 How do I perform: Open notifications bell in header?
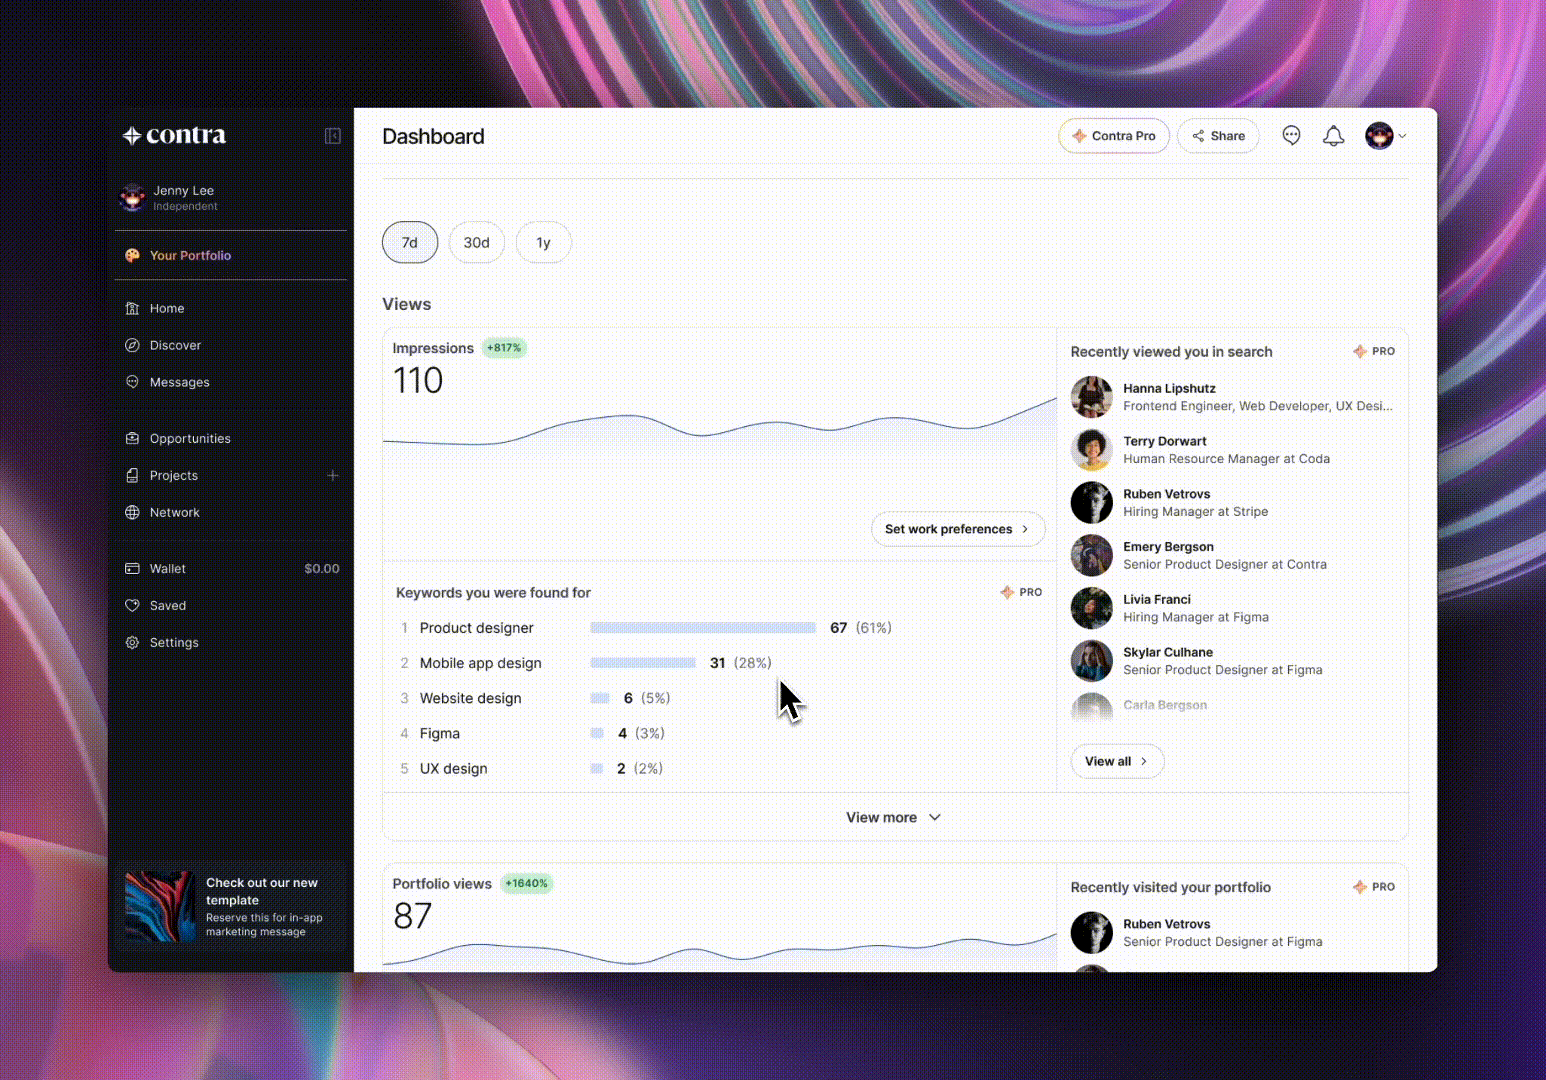[1334, 136]
